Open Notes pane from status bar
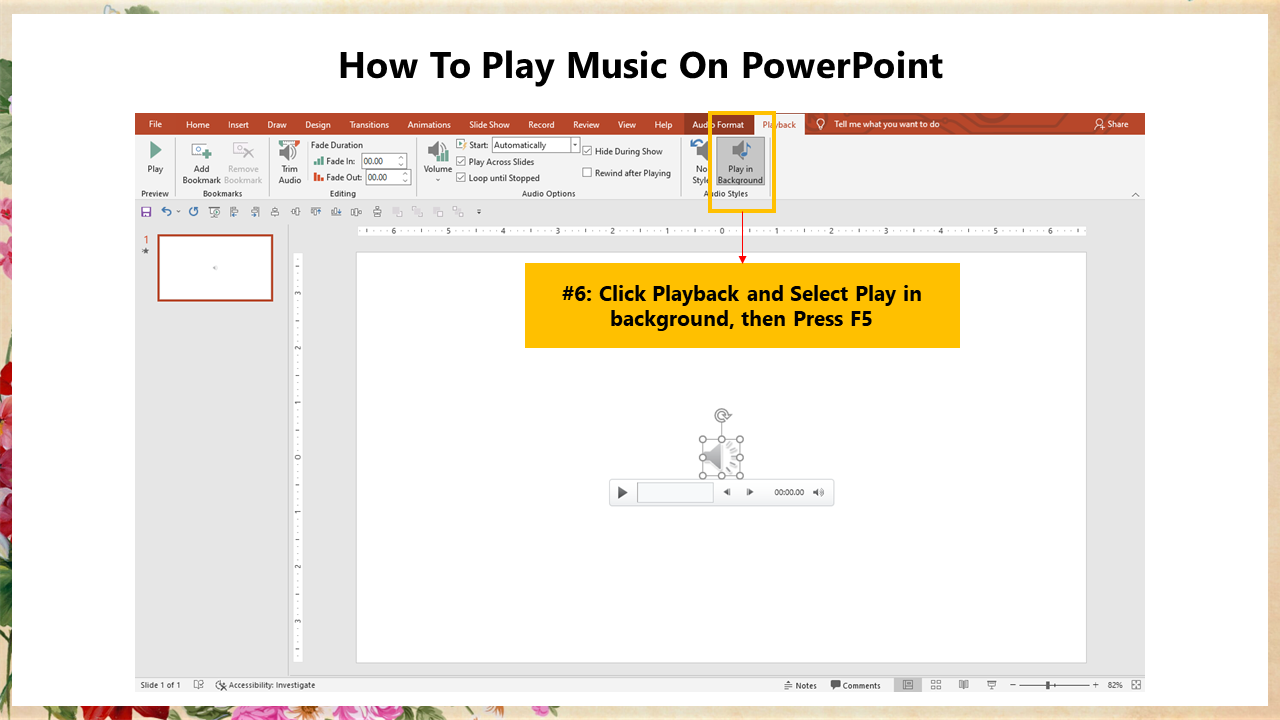Screen dimensions: 1280x720 click(x=800, y=685)
